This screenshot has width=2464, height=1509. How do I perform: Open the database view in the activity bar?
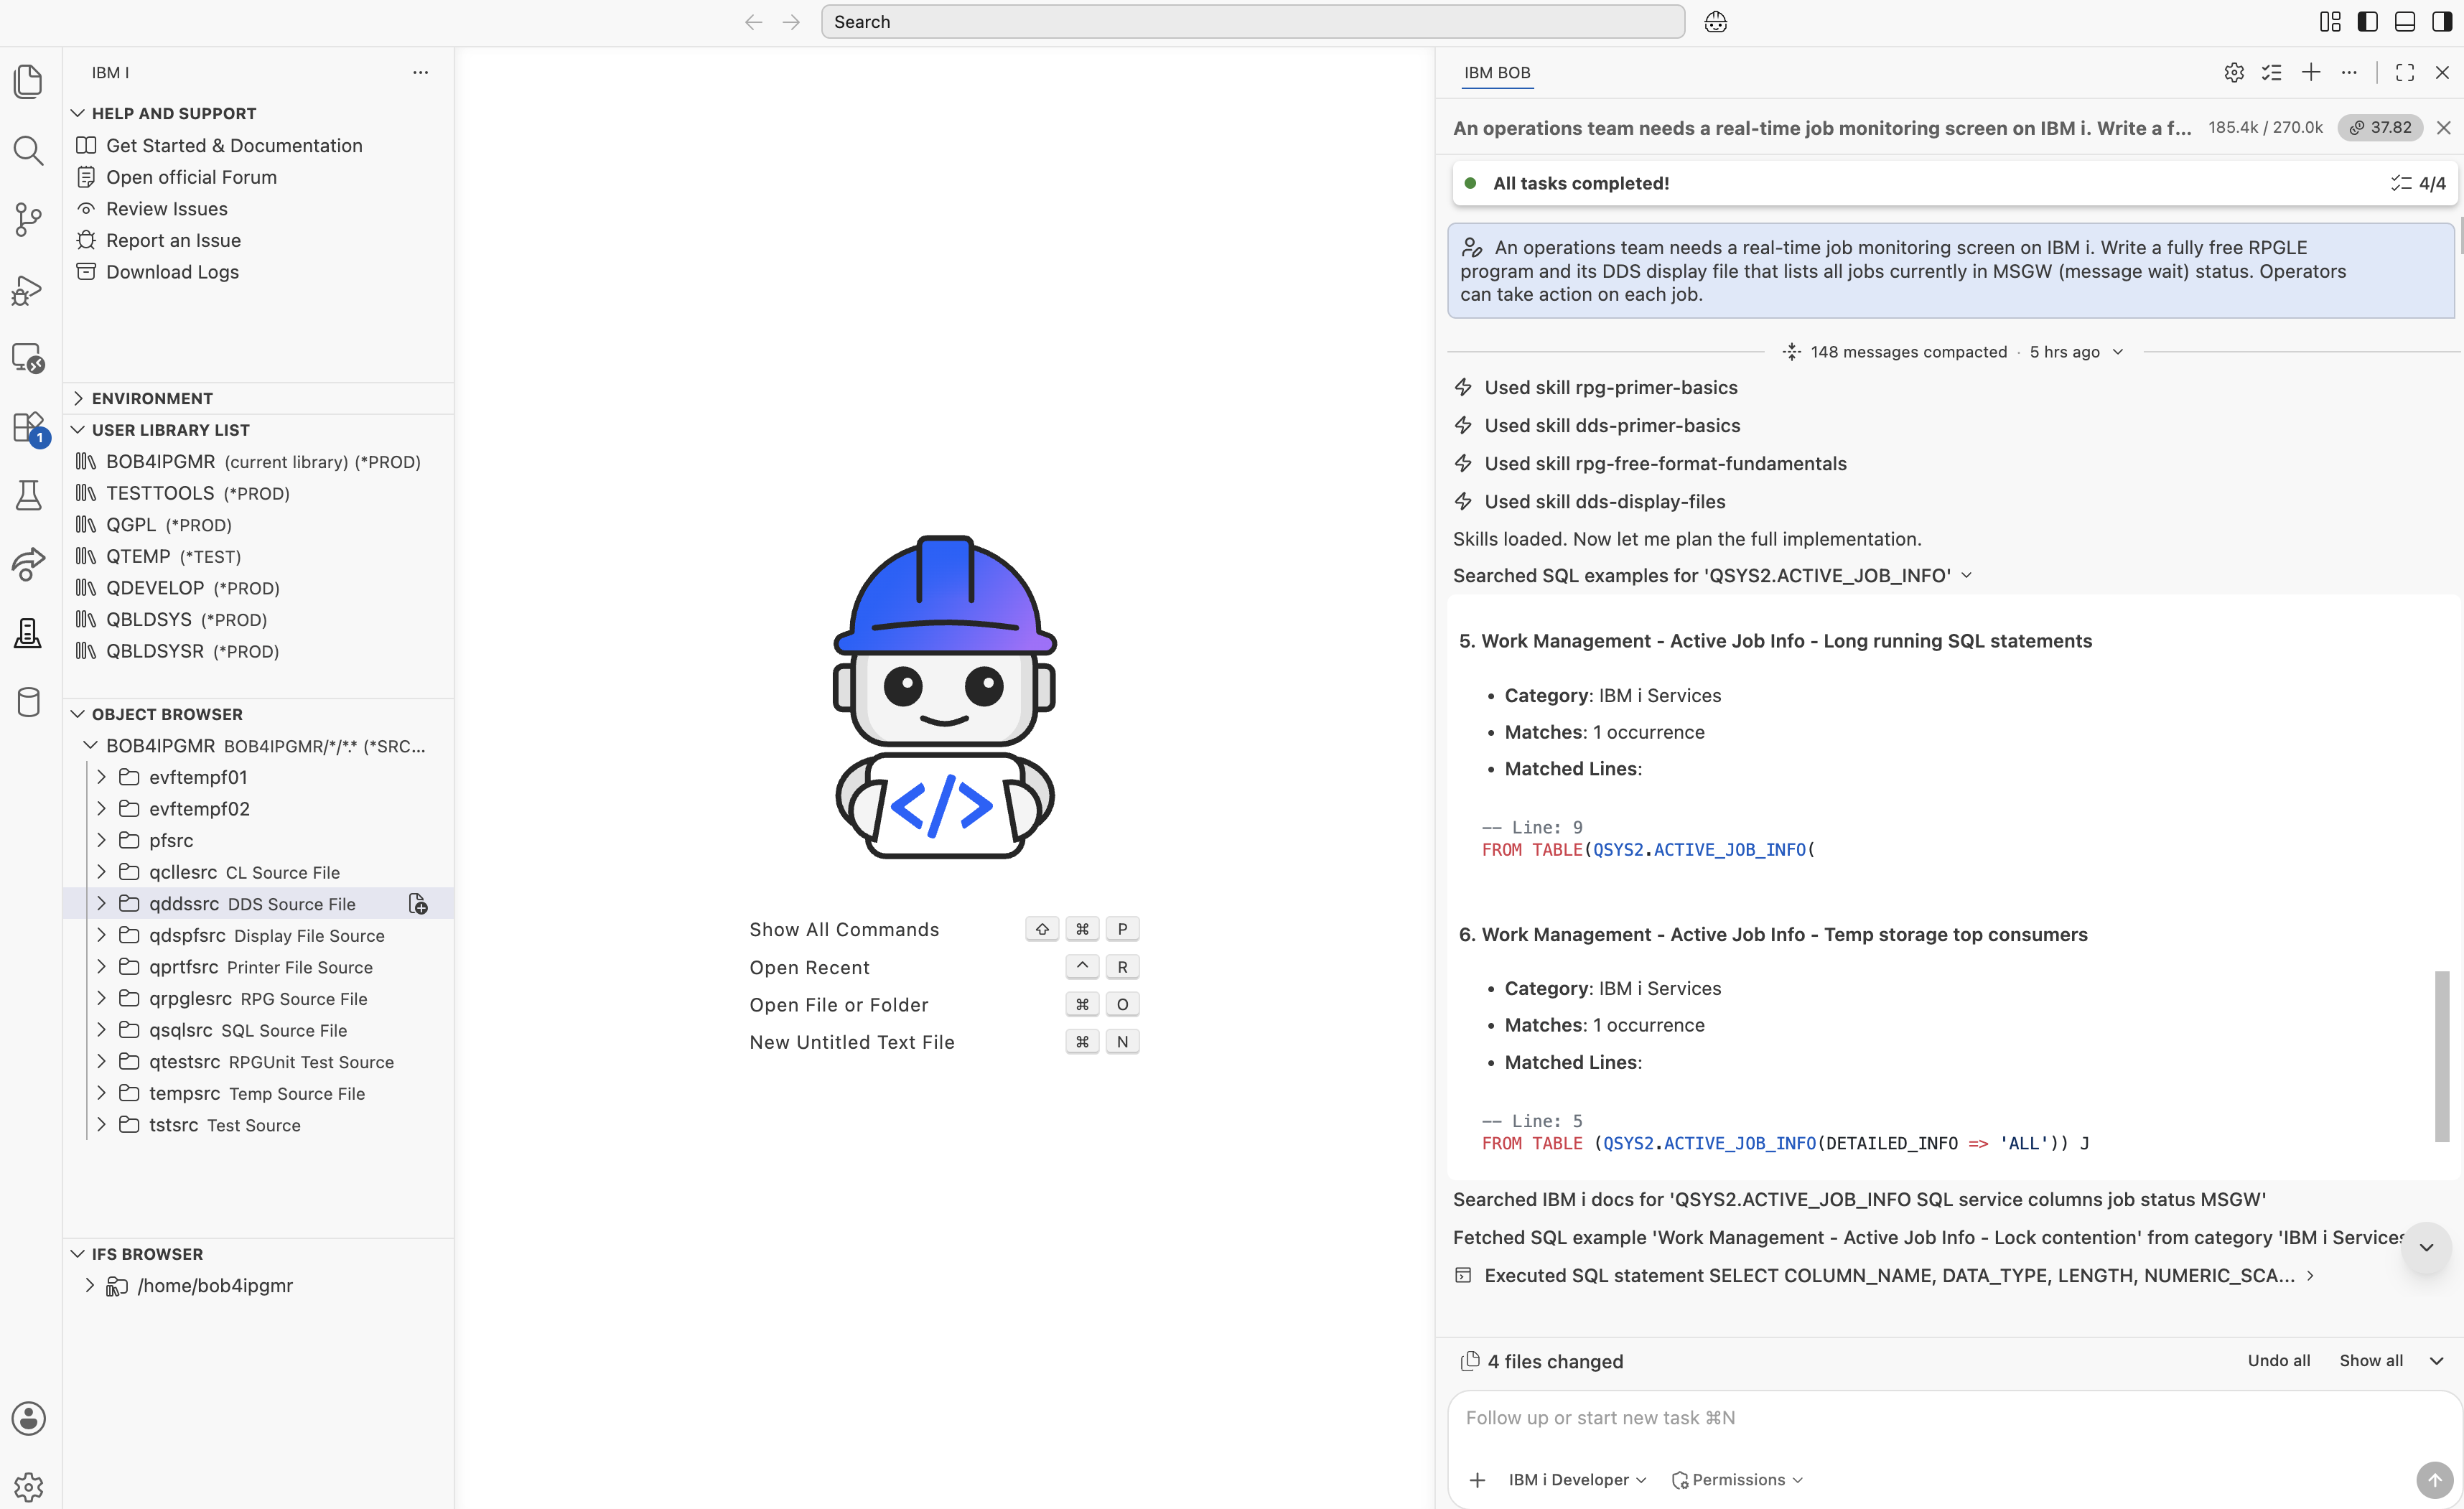click(x=29, y=702)
